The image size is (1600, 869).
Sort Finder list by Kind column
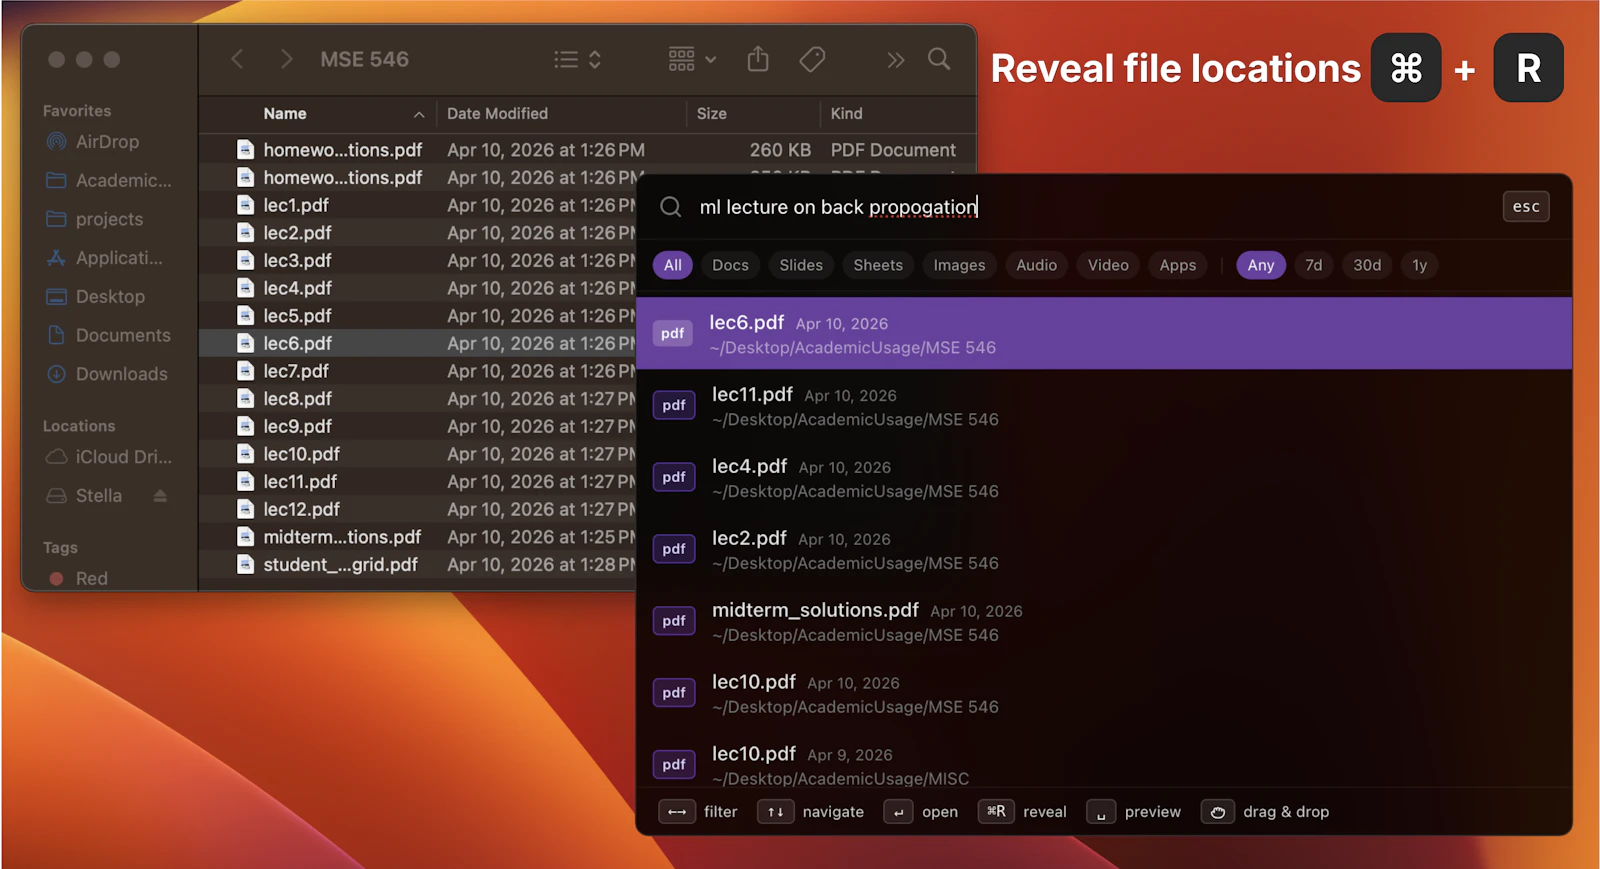pos(846,114)
